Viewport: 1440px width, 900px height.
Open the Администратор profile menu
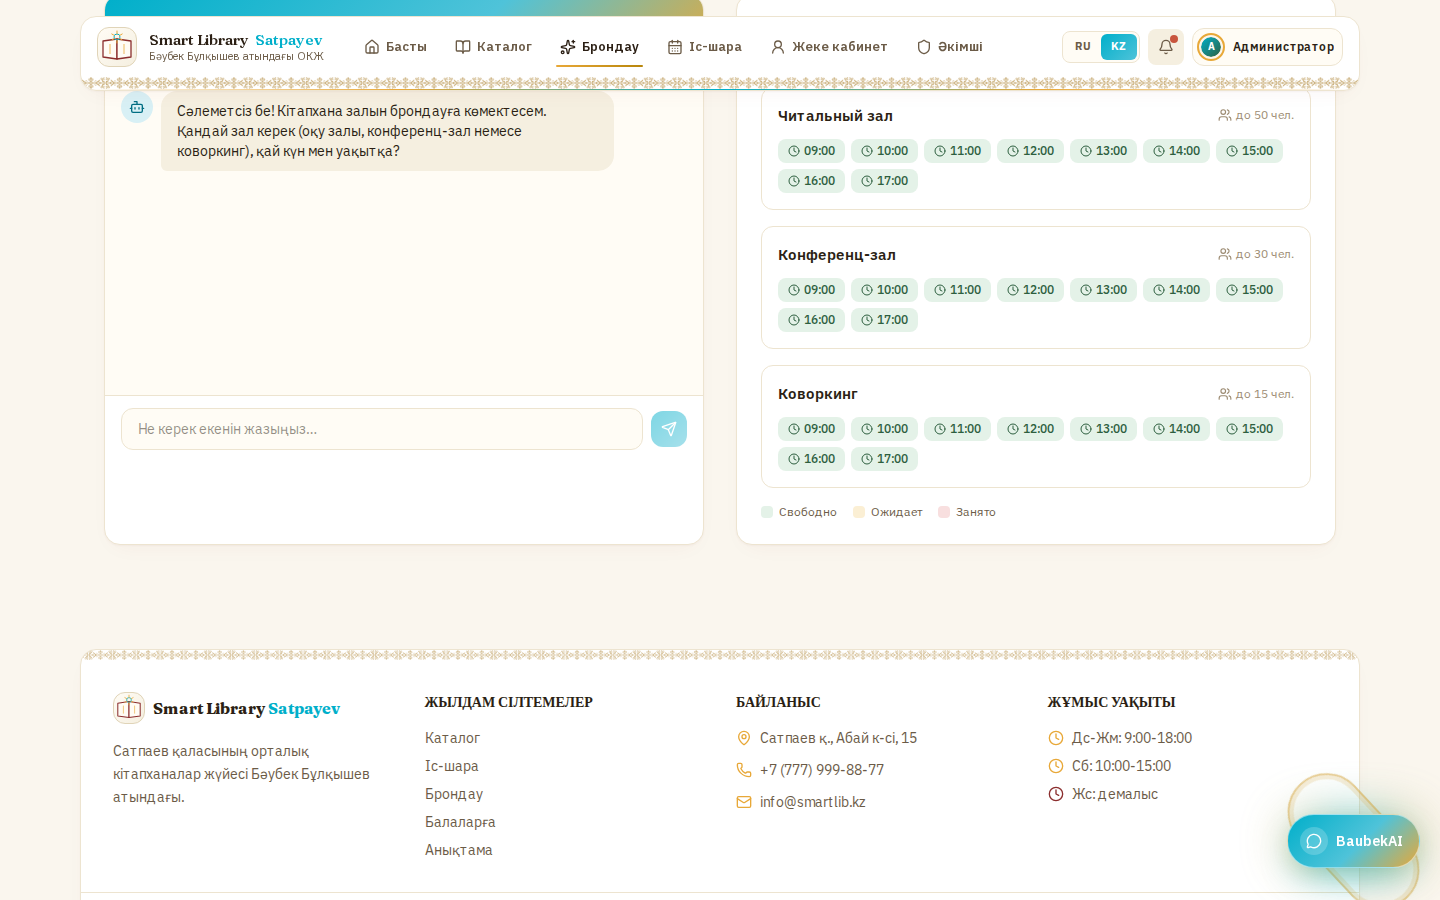[x=1267, y=47]
